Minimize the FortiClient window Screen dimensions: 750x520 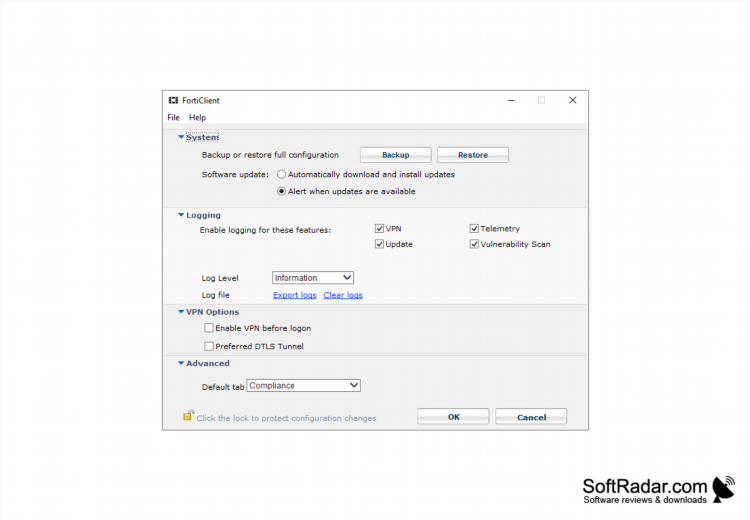511,100
